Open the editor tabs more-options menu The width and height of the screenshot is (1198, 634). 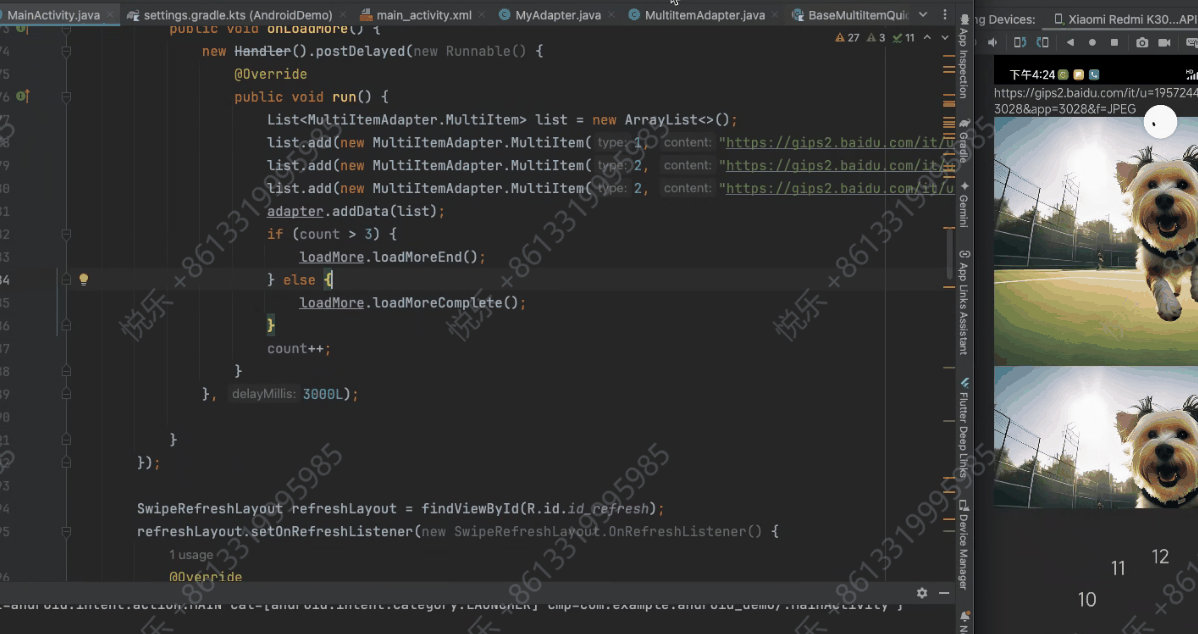click(x=944, y=15)
